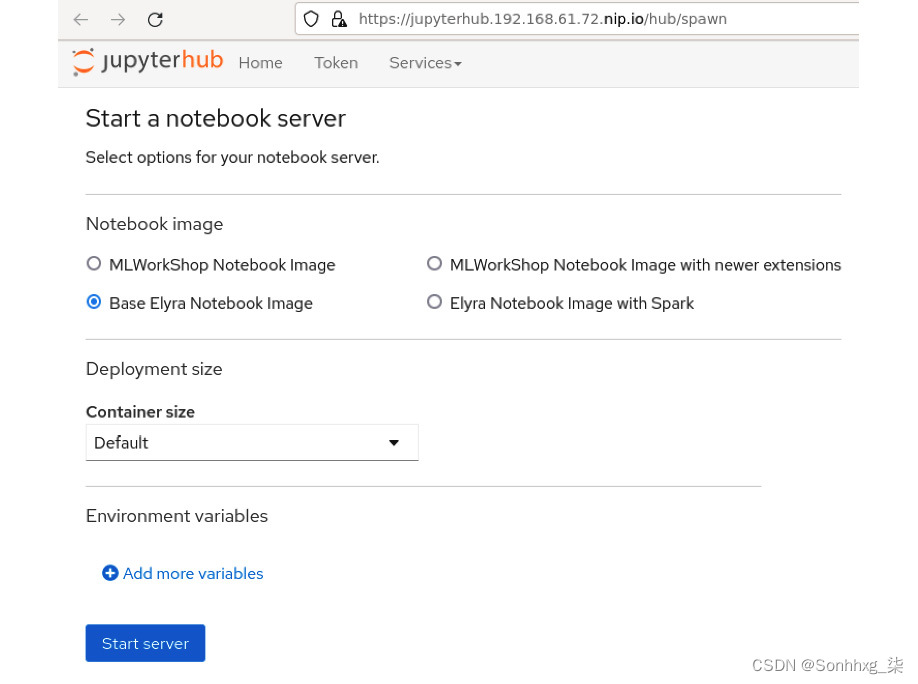Image resolution: width=918 pixels, height=684 pixels.
Task: Click the 'Notebook image' section title
Action: (155, 224)
